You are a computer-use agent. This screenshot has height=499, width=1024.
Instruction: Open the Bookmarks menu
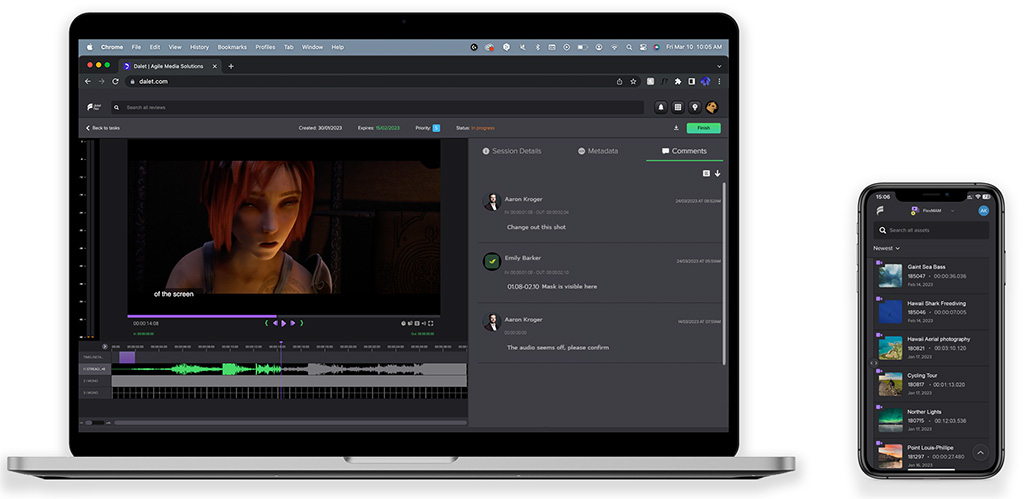(x=232, y=47)
